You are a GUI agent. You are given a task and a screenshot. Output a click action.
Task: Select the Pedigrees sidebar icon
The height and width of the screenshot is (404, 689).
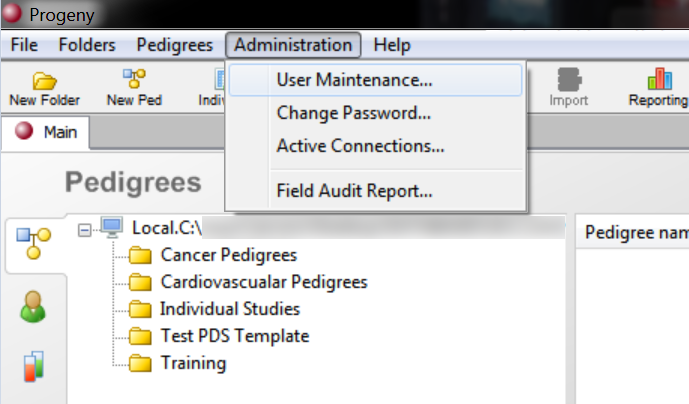pyautogui.click(x=34, y=244)
